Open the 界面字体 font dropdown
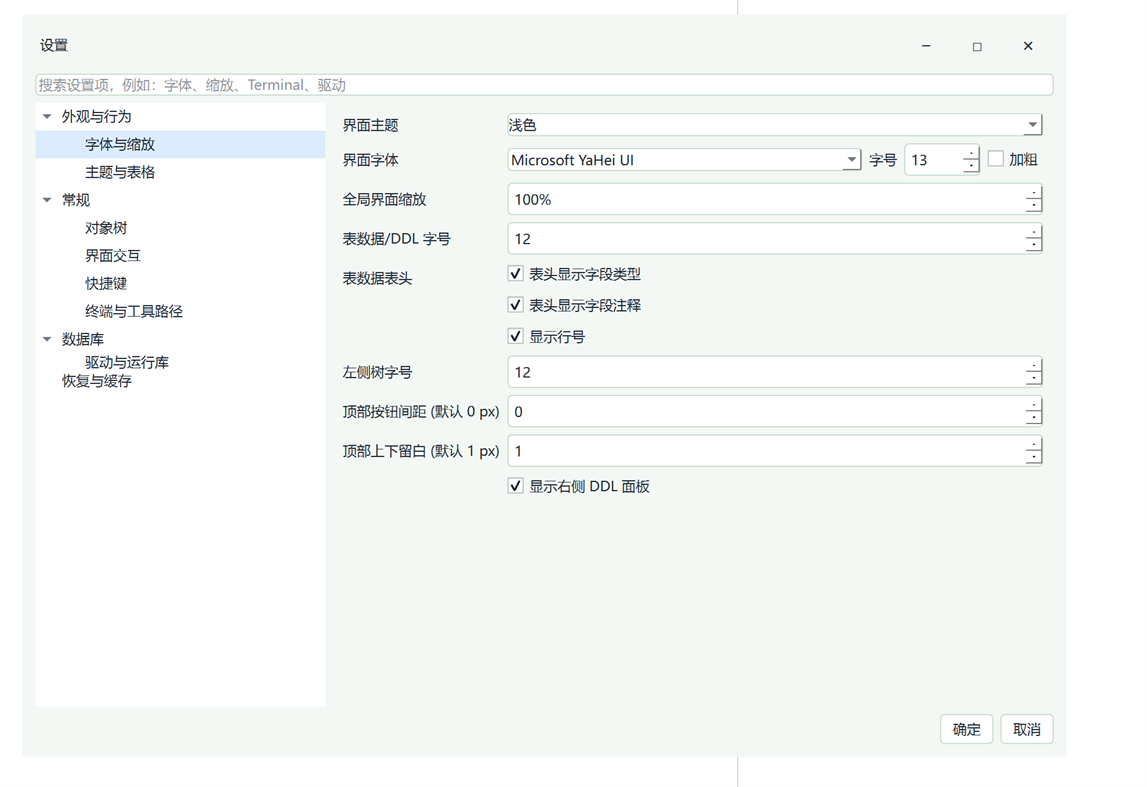 (851, 159)
